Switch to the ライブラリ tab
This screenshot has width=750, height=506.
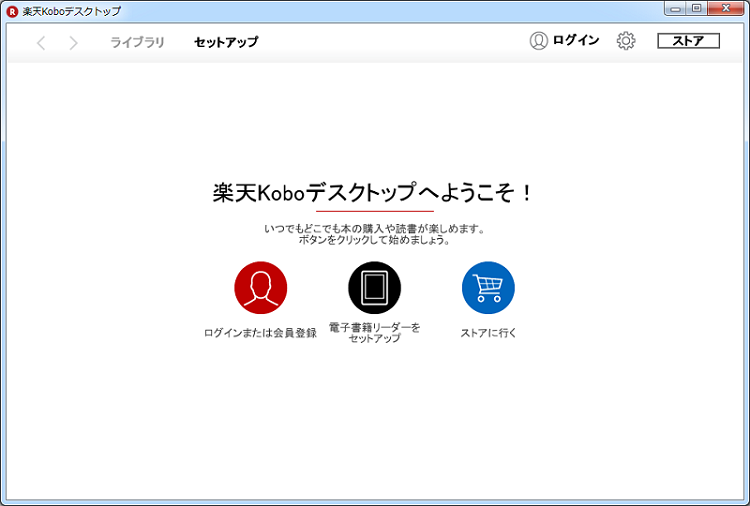pyautogui.click(x=137, y=42)
